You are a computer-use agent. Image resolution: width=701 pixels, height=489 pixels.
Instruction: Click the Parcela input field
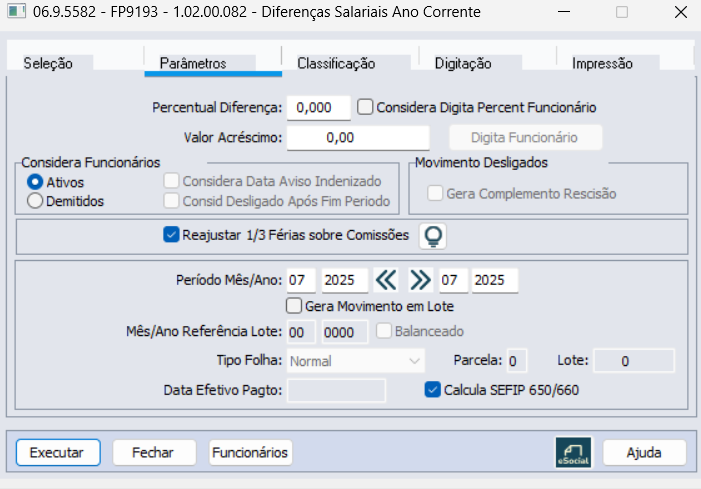click(516, 361)
